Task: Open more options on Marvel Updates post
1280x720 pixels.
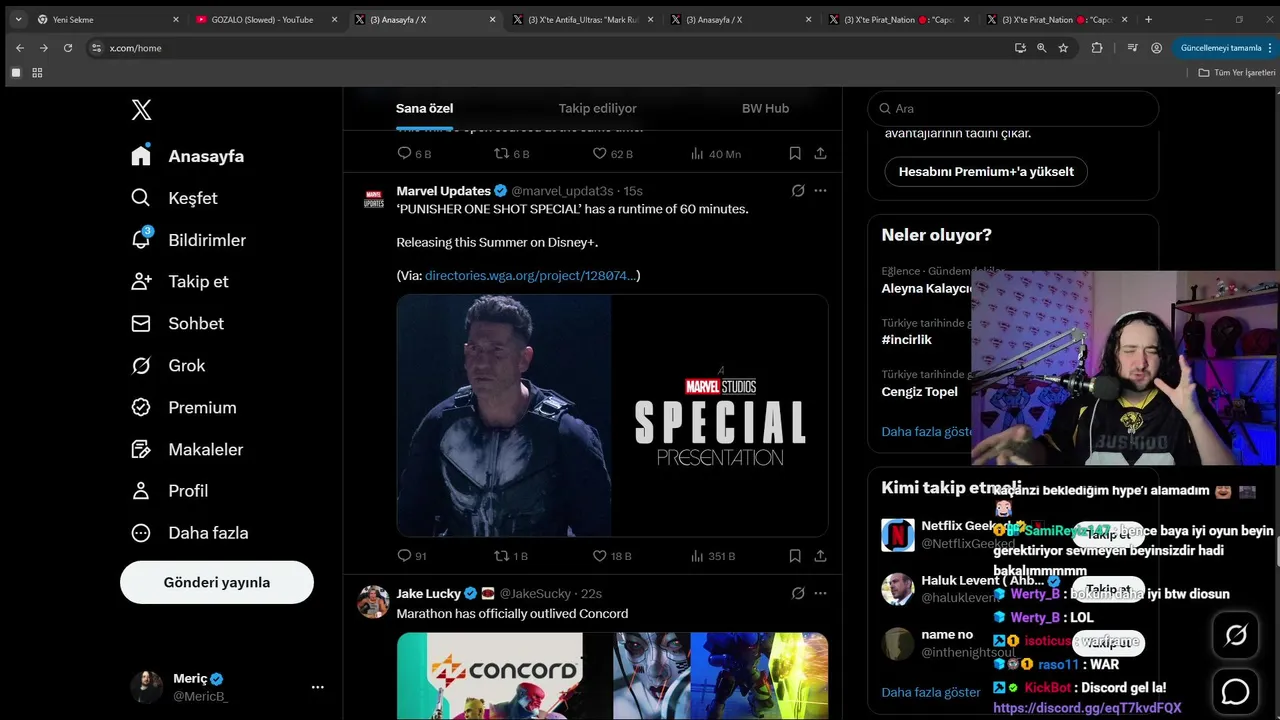Action: click(x=820, y=190)
